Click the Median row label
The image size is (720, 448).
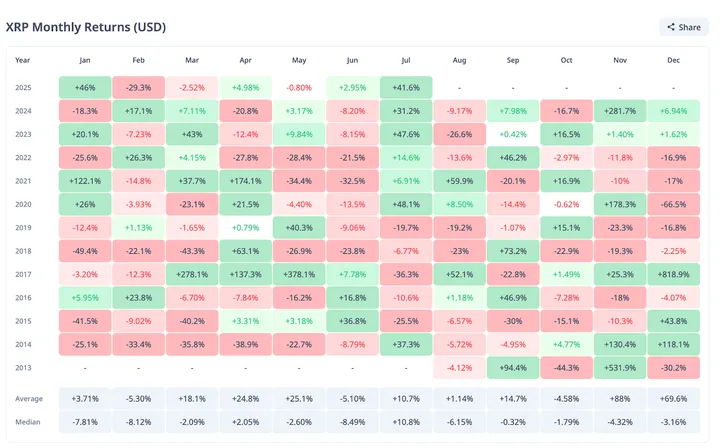[29, 422]
